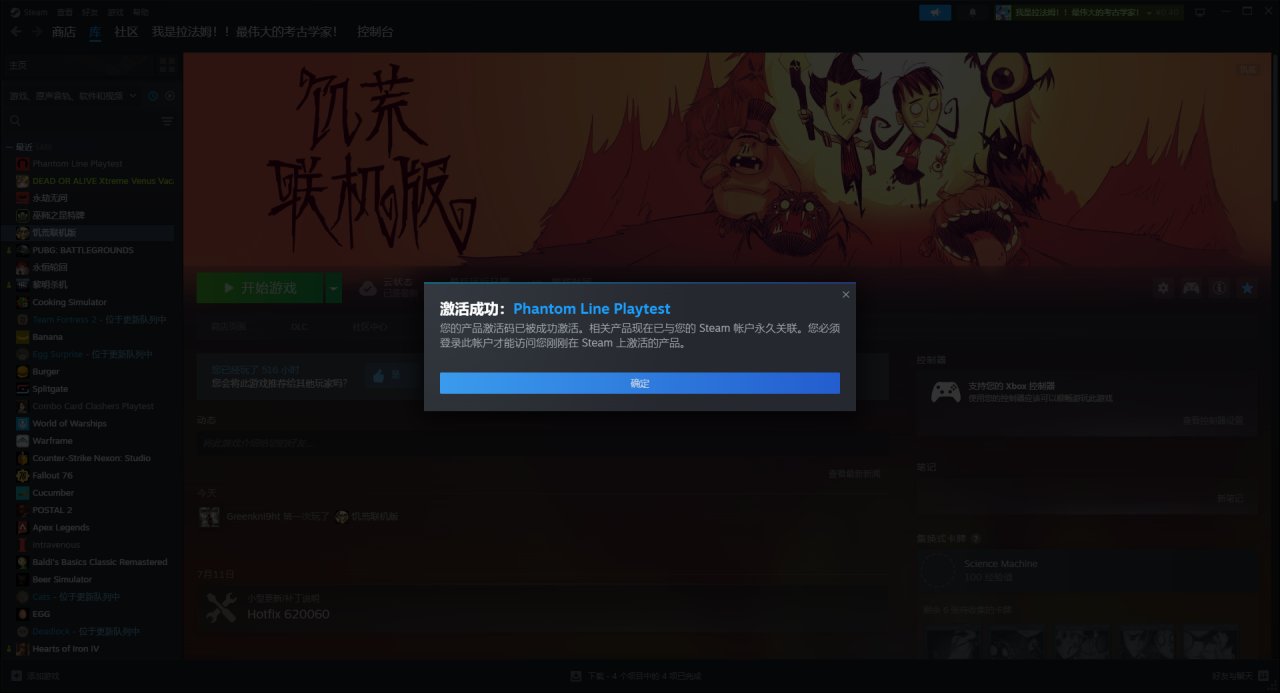Screen dimensions: 1280x693
Task: Open the game info icon
Action: tap(1219, 288)
